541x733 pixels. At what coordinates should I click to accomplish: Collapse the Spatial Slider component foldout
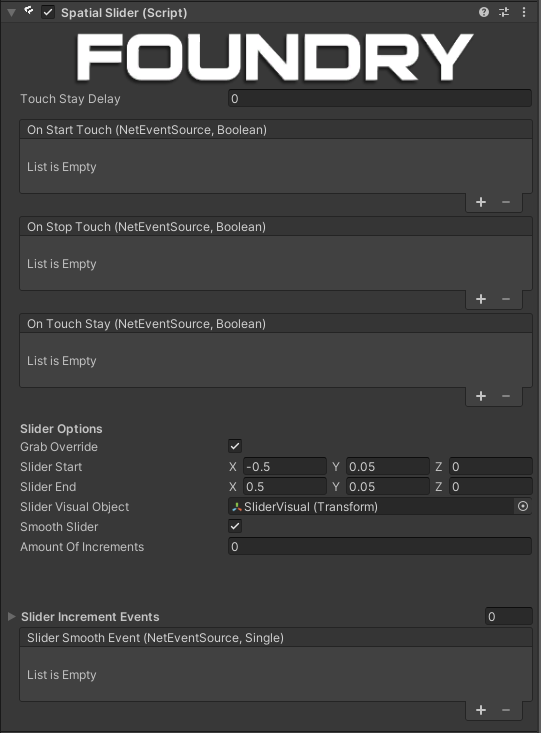pos(12,13)
